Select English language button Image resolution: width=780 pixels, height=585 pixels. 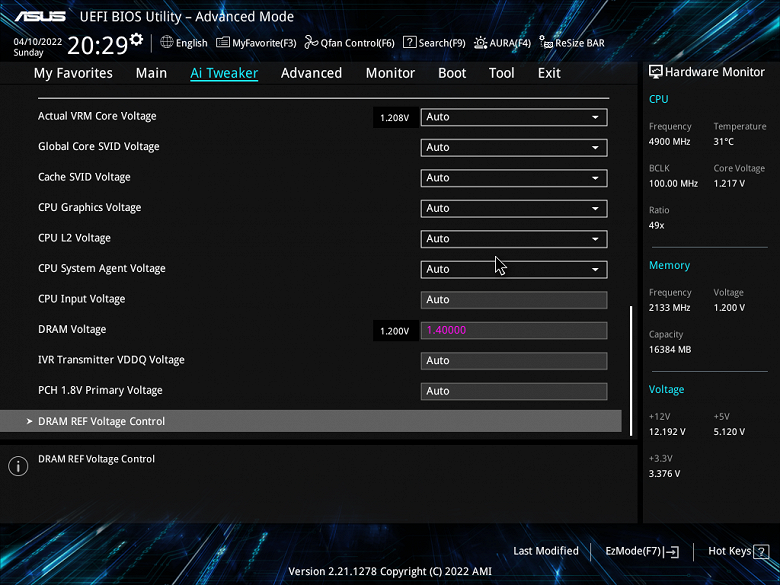pos(192,43)
